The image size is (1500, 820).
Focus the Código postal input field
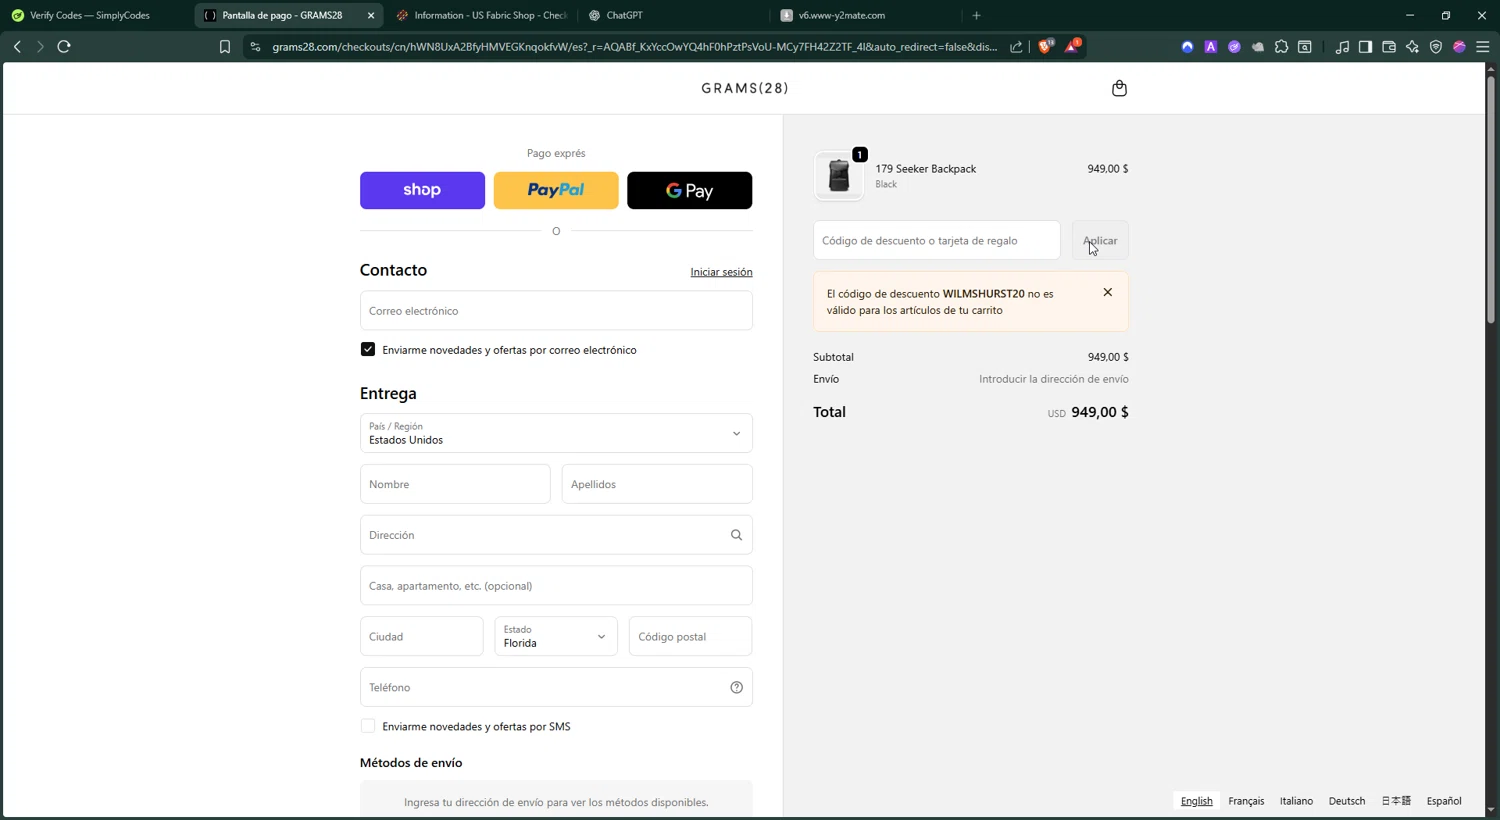point(690,636)
